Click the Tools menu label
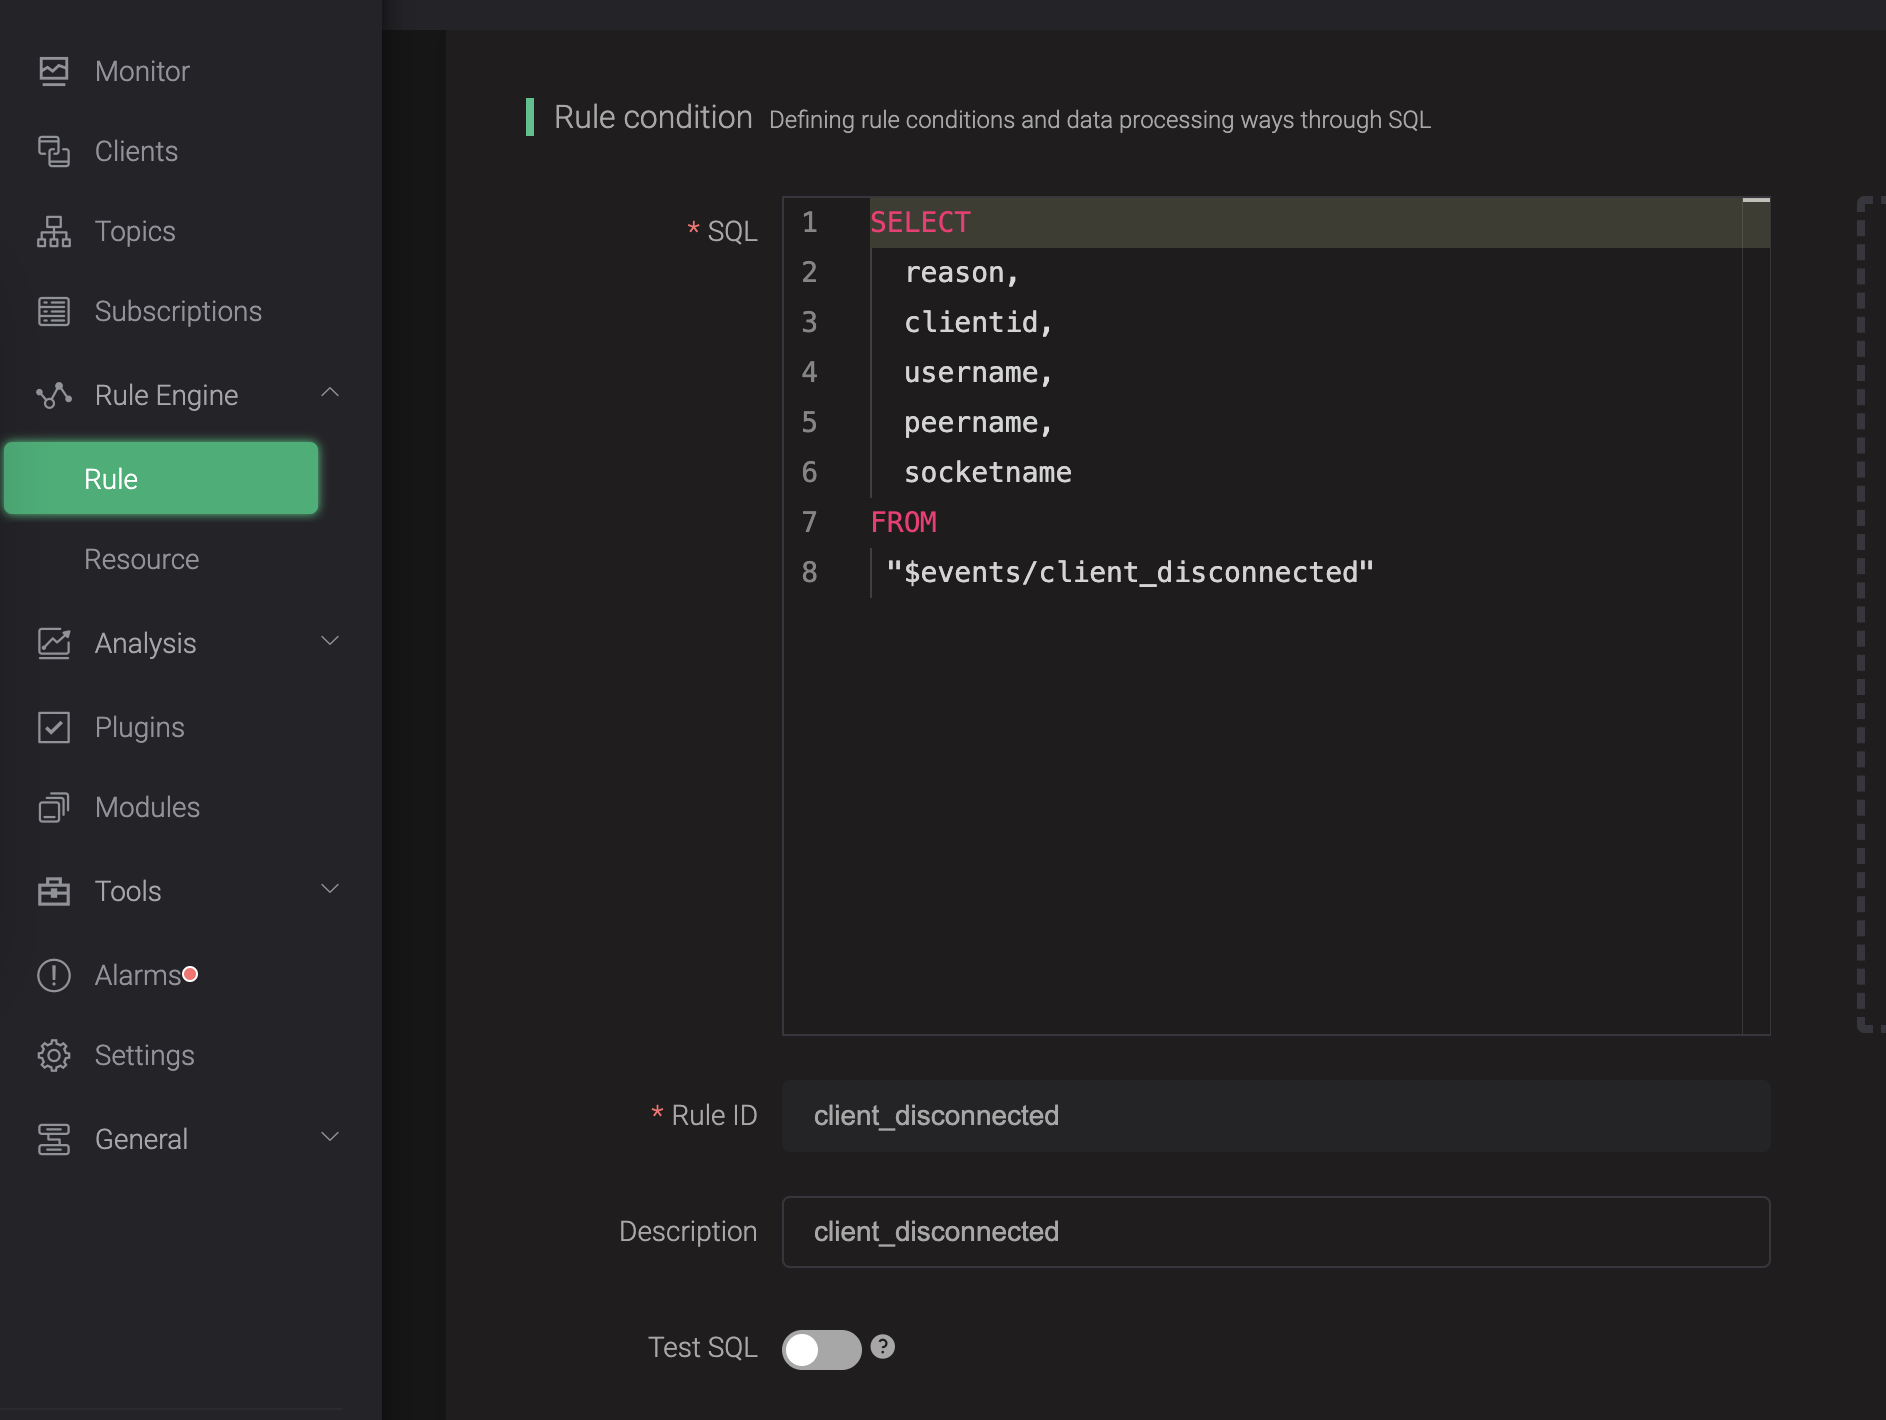This screenshot has height=1420, width=1886. [x=128, y=891]
